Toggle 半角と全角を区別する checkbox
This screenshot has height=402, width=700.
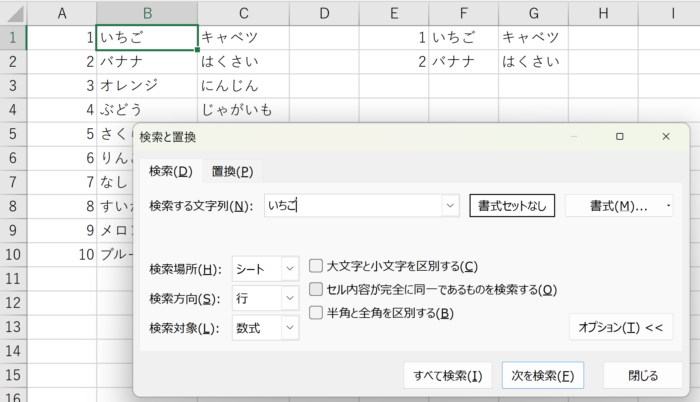316,313
